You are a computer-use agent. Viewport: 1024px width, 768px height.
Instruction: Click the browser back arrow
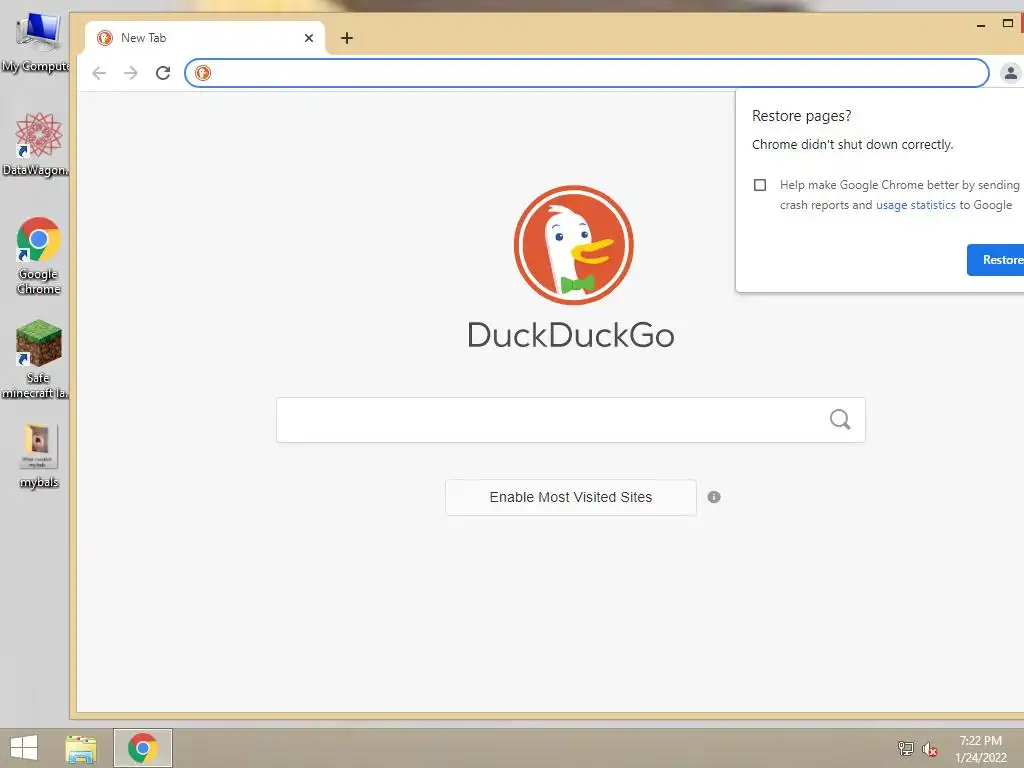click(99, 73)
